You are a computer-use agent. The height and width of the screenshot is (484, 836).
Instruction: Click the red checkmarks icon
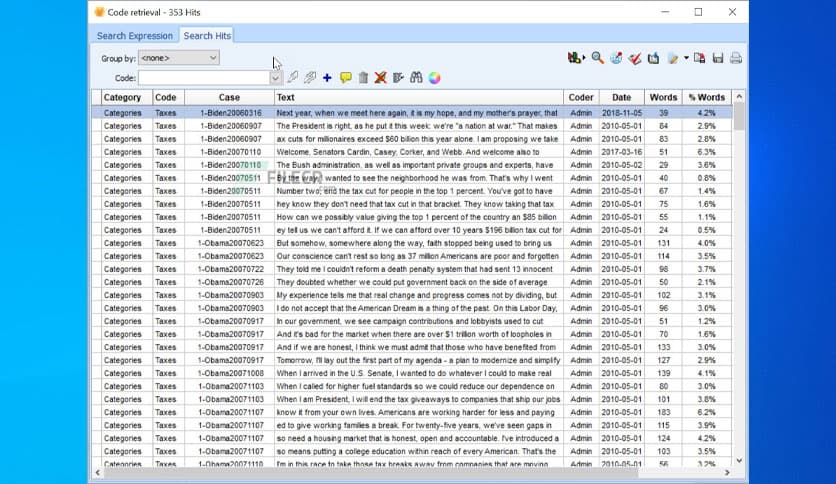634,58
